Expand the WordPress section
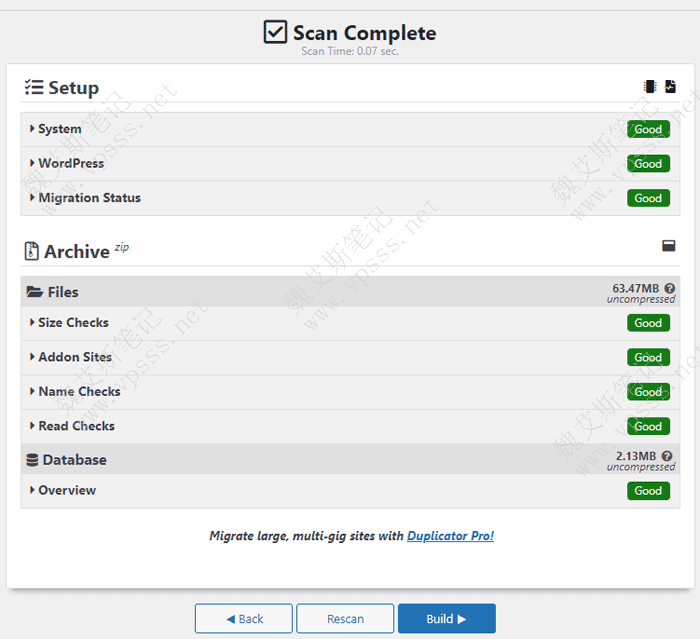The image size is (700, 639). [x=70, y=163]
